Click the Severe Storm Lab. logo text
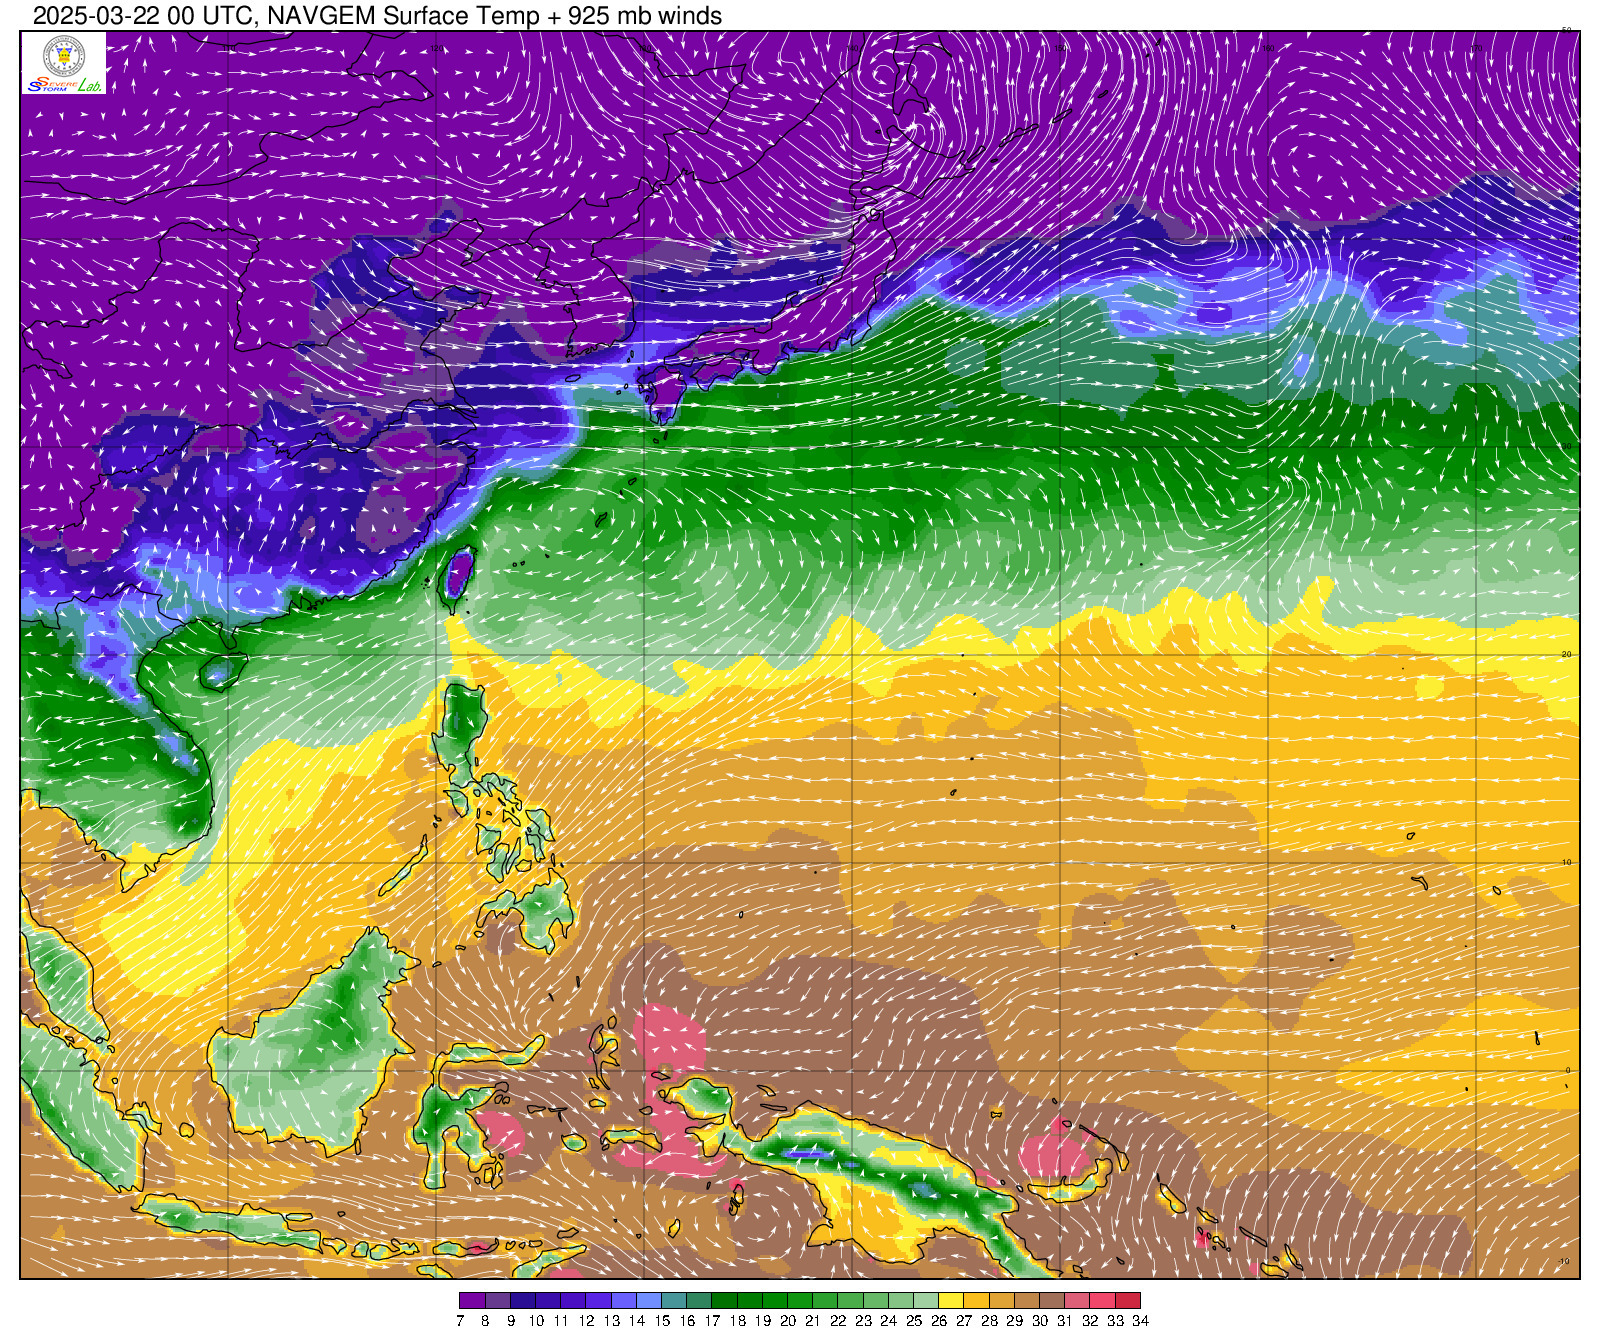Image resolution: width=1600 pixels, height=1340 pixels. 64,86
